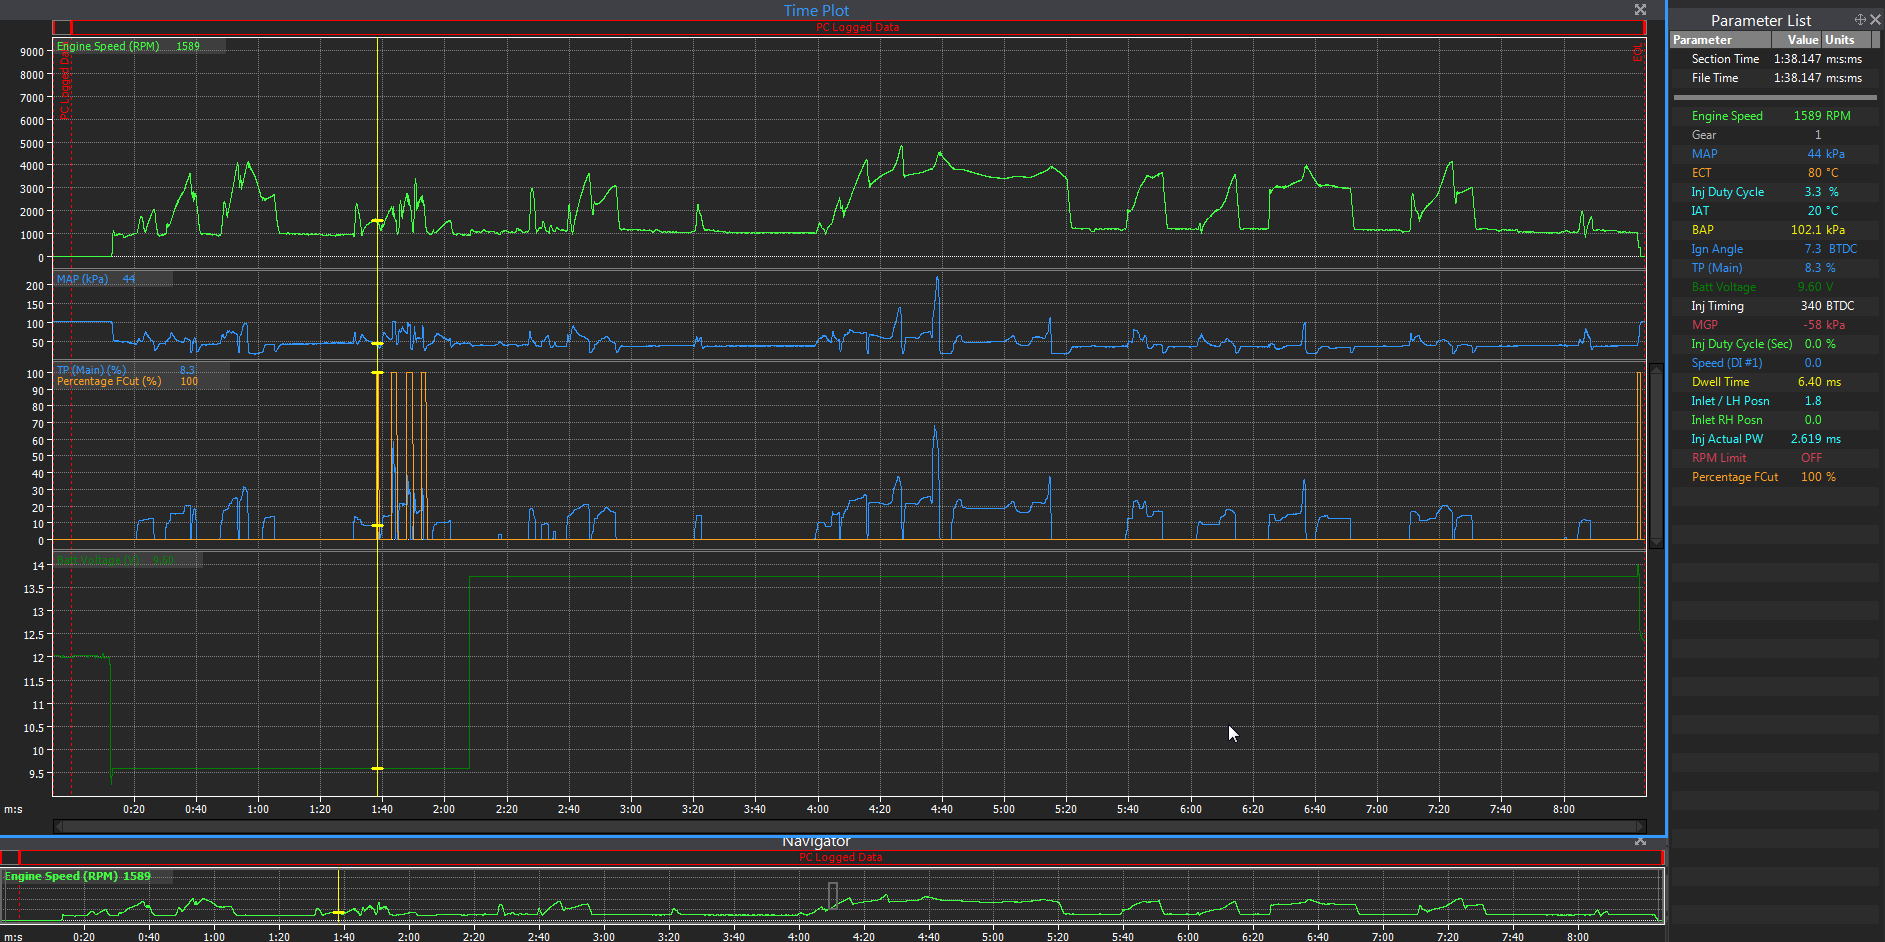Screen dimensions: 1885x942
Task: Sort by the Parameter column header
Action: (1720, 40)
